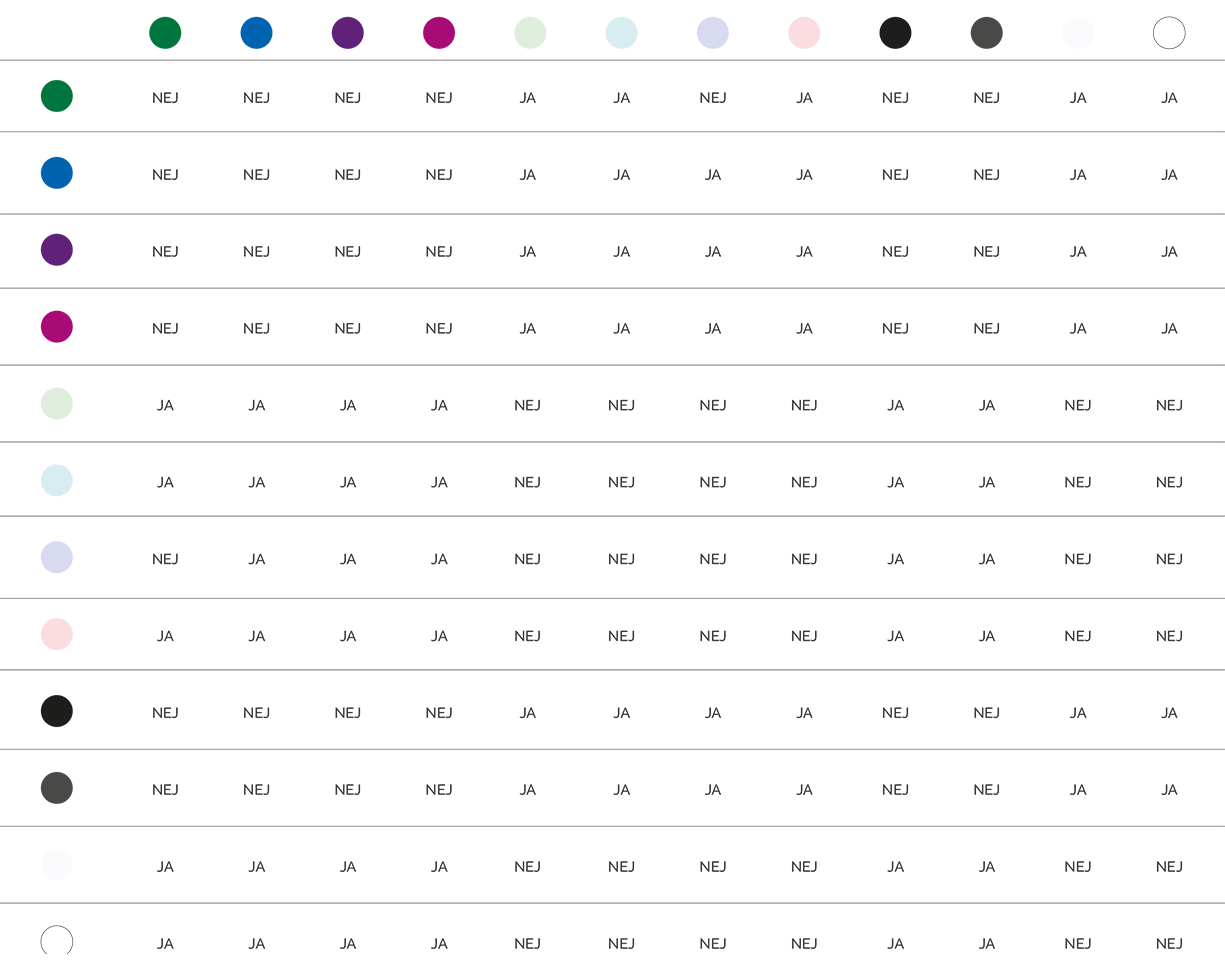Select the light pink circle in left column
The height and width of the screenshot is (970, 1225).
57,634
